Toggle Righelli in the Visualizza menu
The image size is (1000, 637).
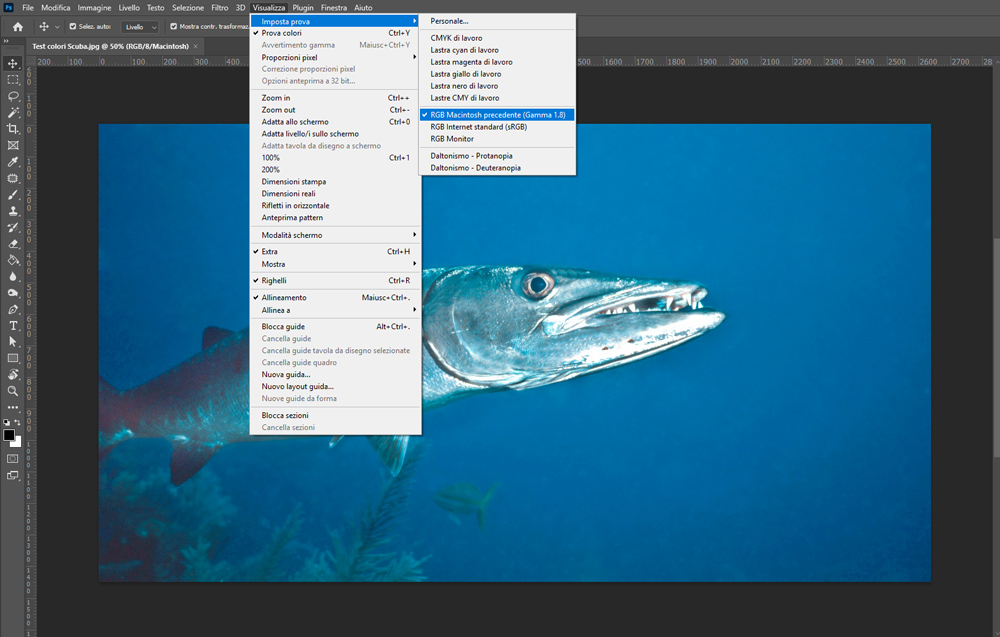(x=274, y=281)
